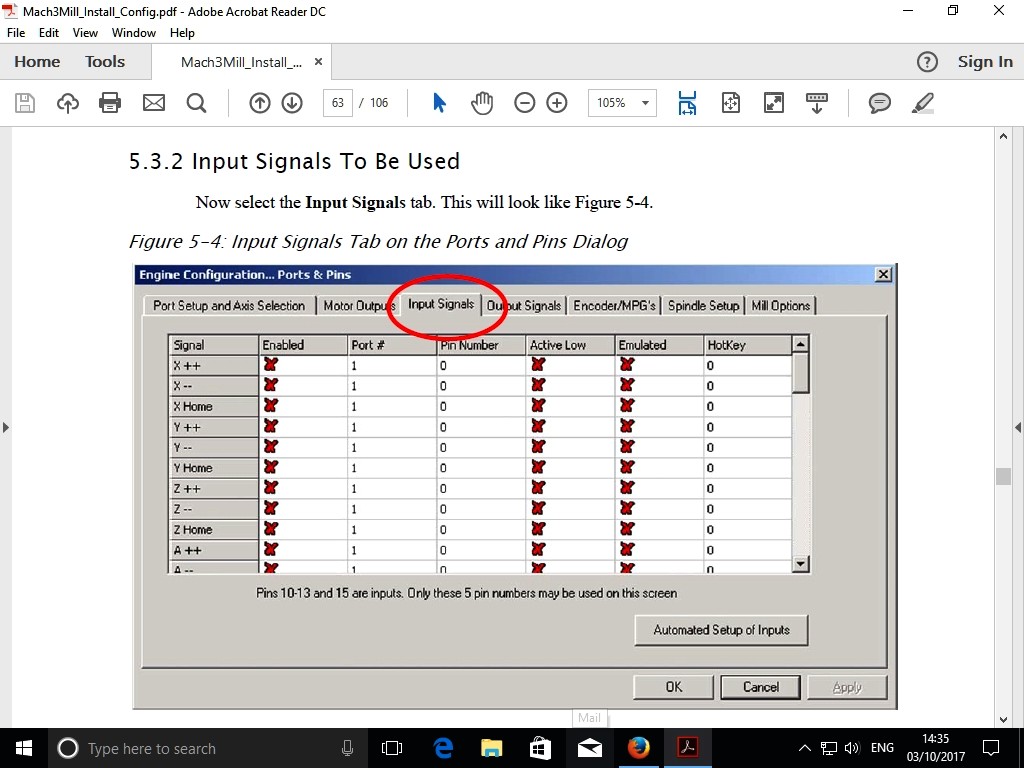
Task: Open Firefox from the taskbar
Action: pos(638,748)
